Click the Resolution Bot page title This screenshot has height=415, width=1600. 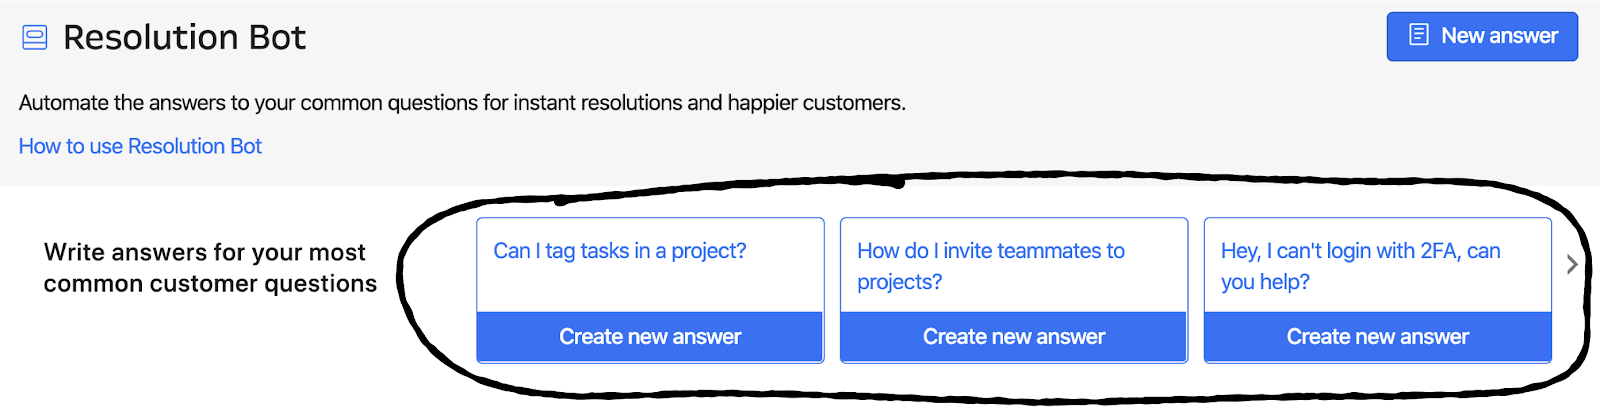pos(184,38)
